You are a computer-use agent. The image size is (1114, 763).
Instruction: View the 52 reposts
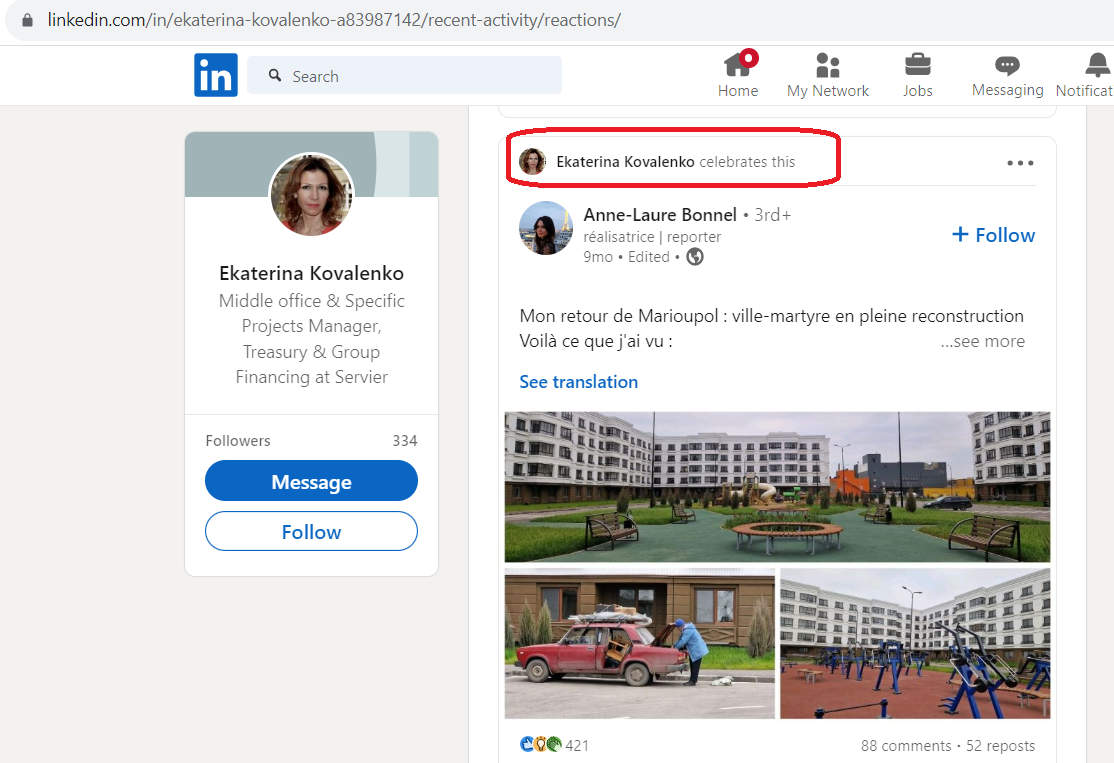pos(1000,745)
